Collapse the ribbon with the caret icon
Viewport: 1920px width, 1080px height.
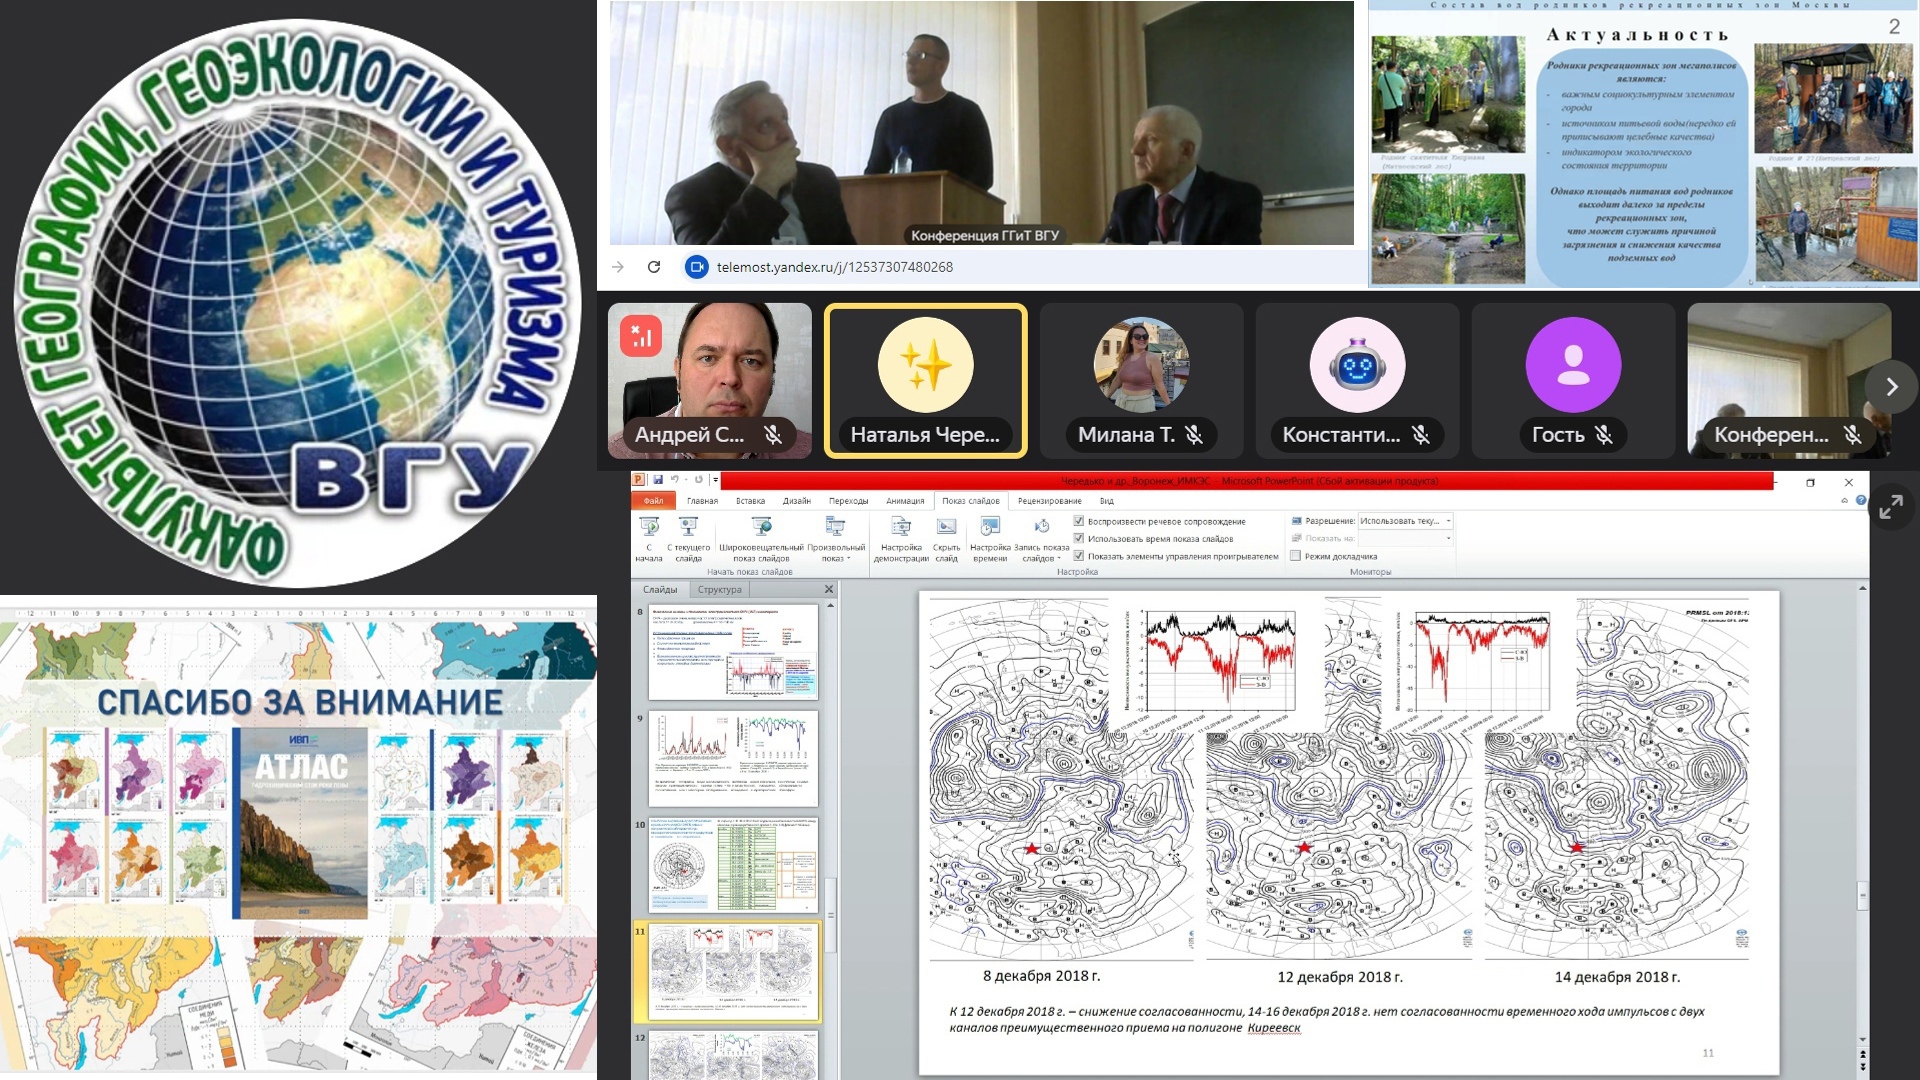1844,500
